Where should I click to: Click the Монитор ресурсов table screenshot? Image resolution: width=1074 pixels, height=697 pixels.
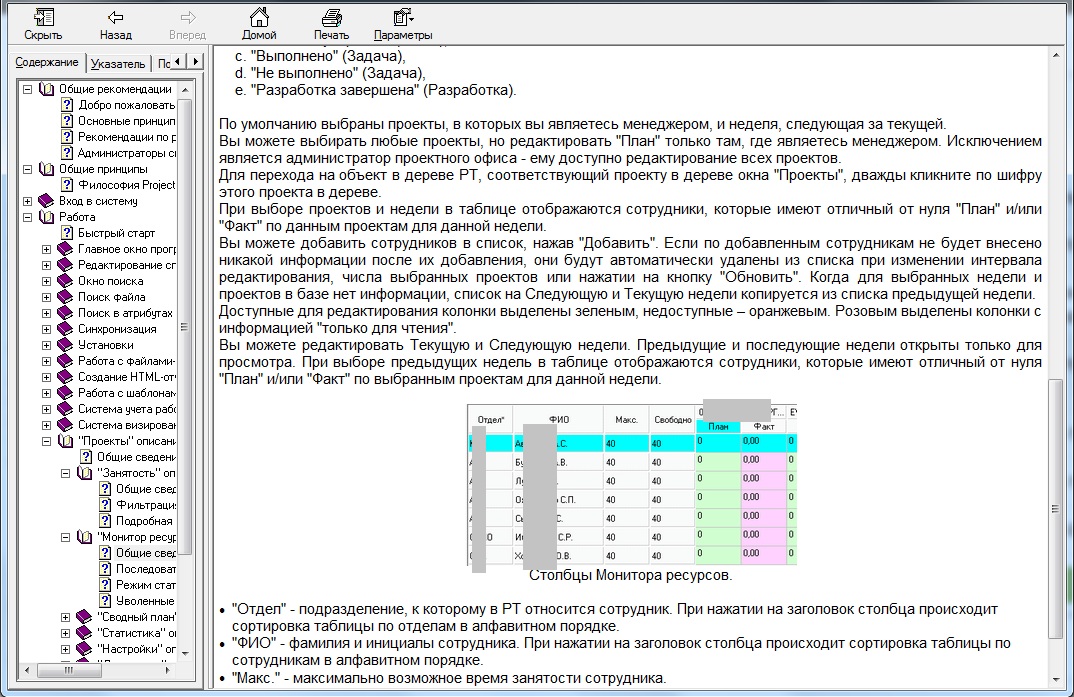pyautogui.click(x=632, y=485)
